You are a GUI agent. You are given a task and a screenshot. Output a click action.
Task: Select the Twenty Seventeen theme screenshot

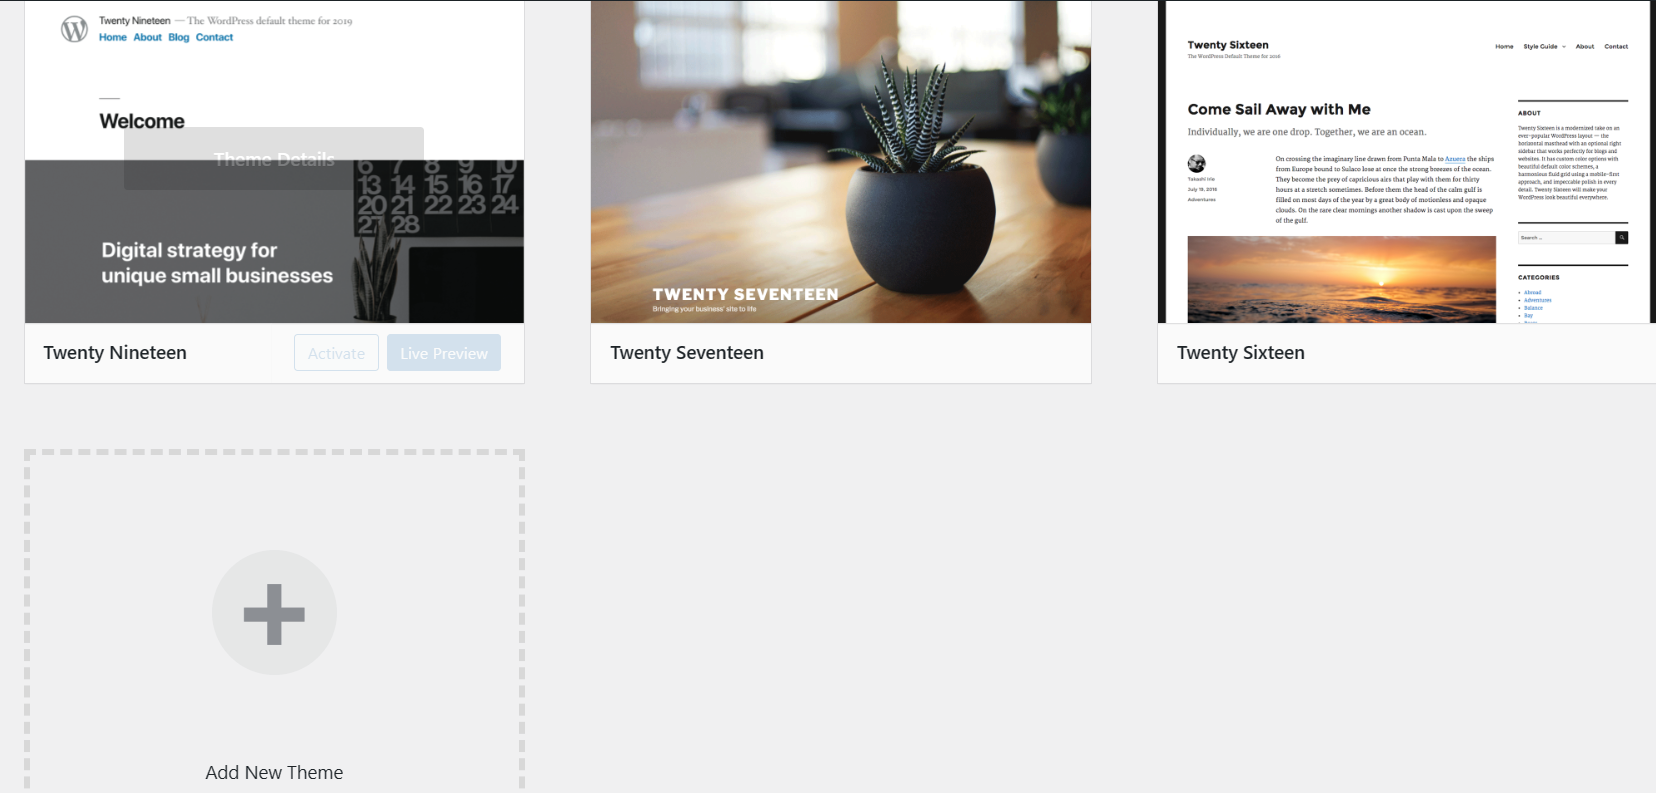coord(841,162)
